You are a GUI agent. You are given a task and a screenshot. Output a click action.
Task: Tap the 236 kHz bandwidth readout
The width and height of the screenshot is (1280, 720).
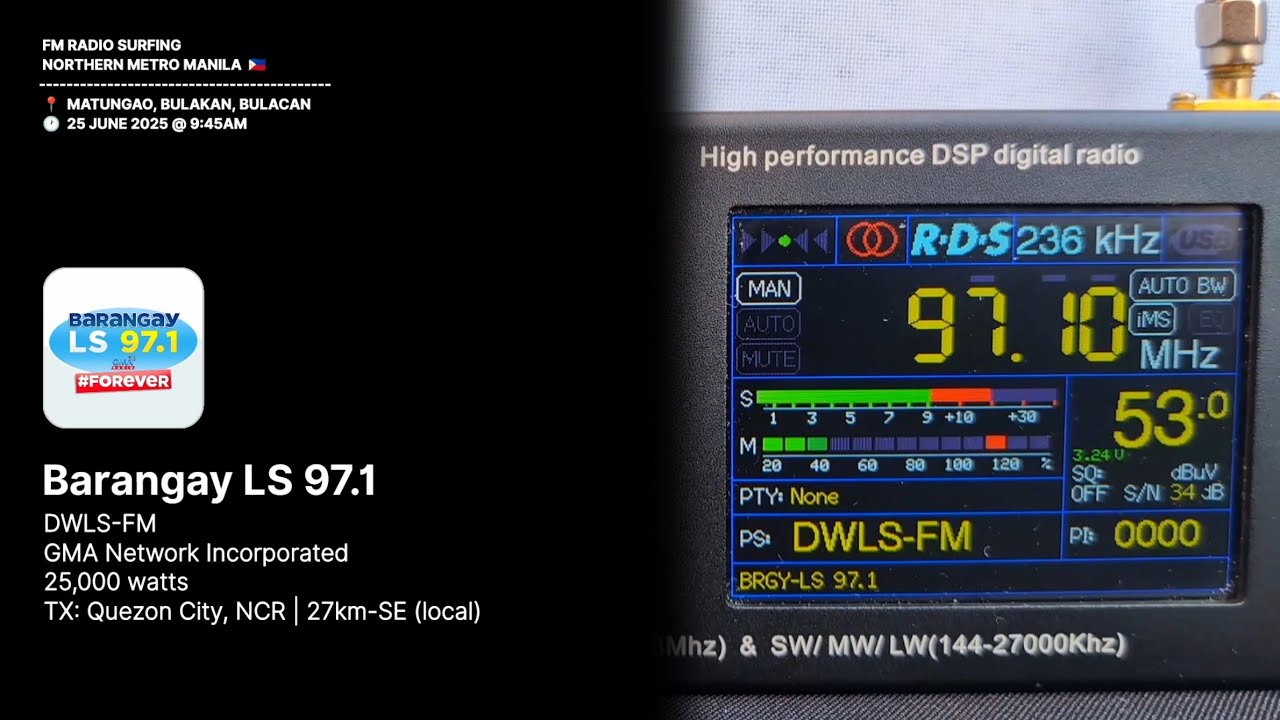(x=1088, y=241)
